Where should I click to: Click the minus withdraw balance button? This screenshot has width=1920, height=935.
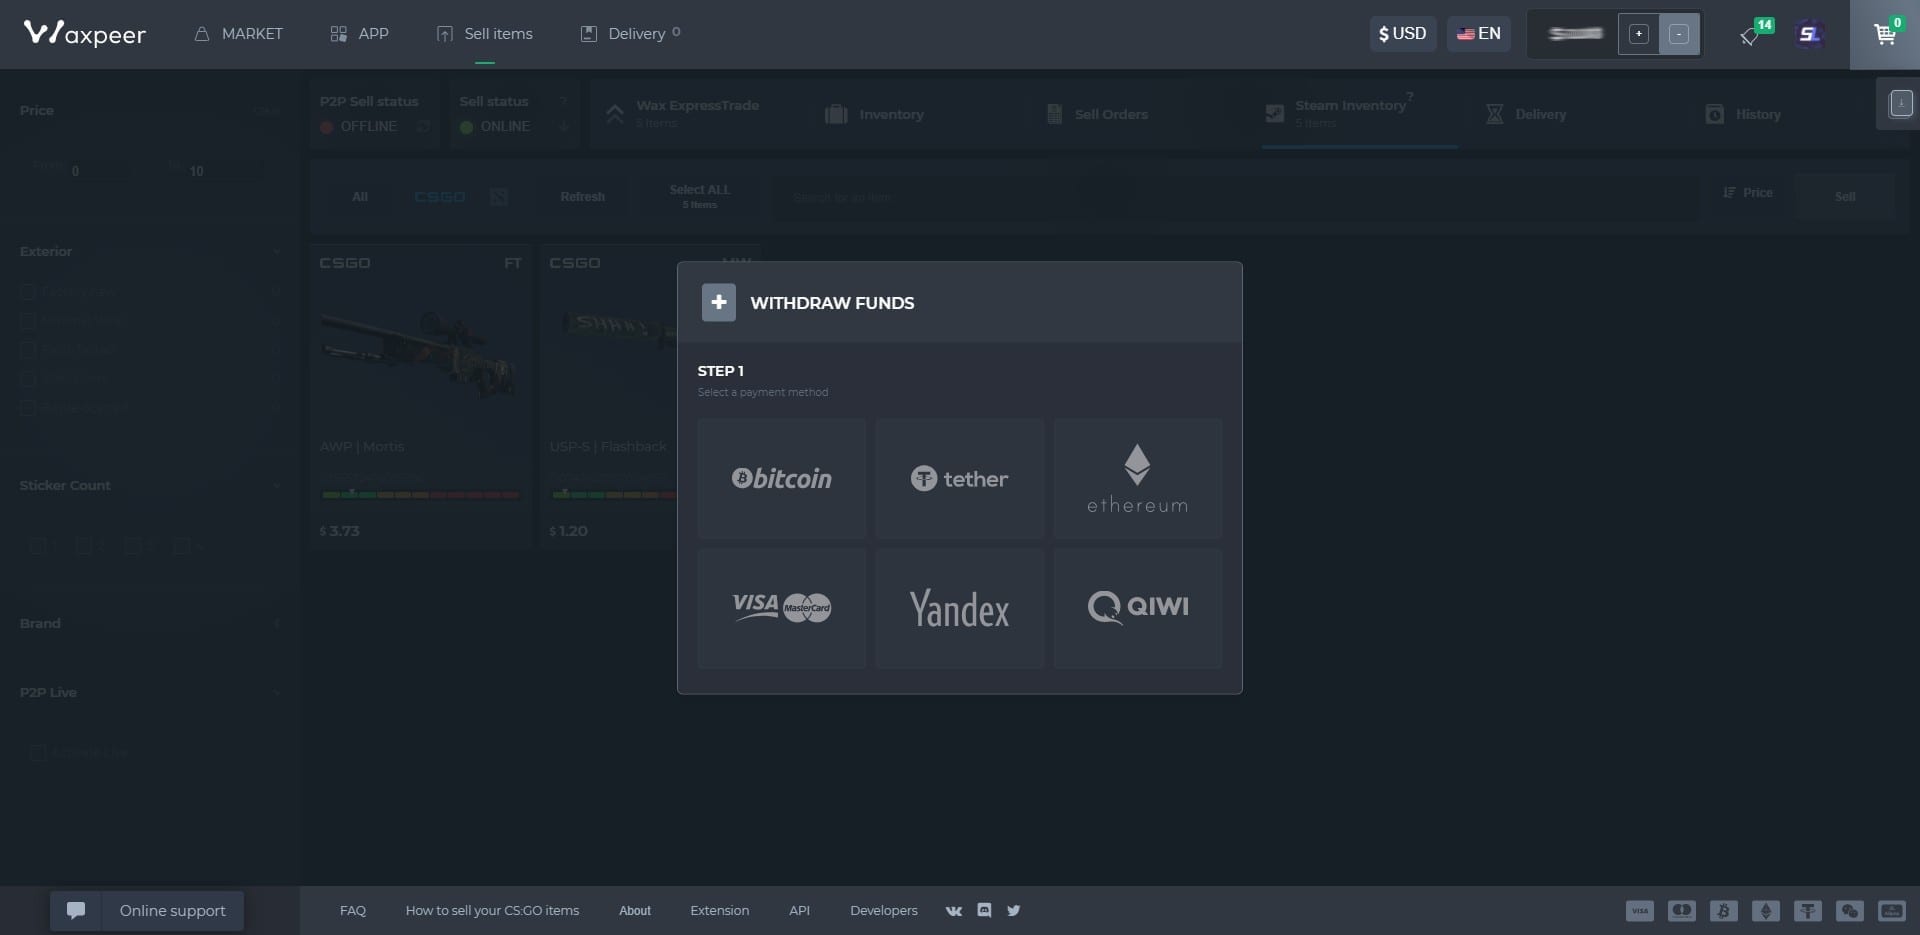click(1679, 34)
